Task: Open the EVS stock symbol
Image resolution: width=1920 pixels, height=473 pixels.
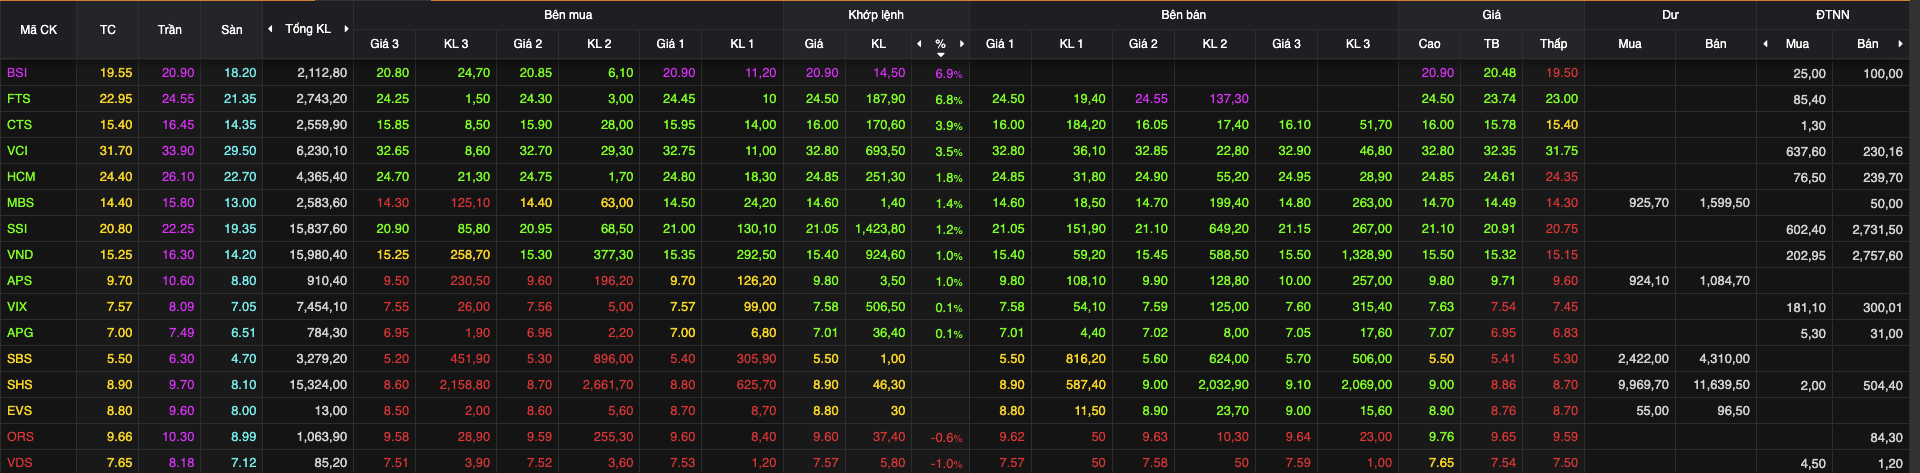Action: [x=19, y=411]
